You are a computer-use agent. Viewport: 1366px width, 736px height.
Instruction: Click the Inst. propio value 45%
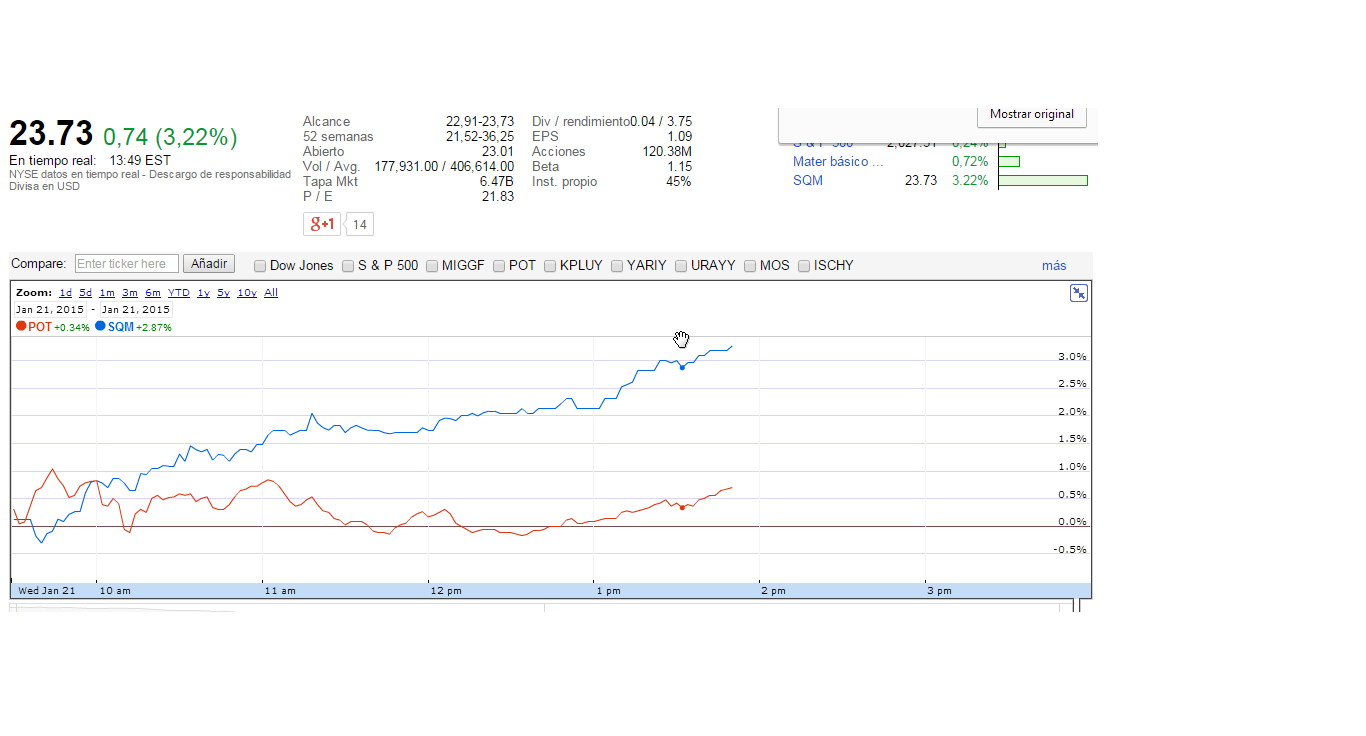[678, 182]
